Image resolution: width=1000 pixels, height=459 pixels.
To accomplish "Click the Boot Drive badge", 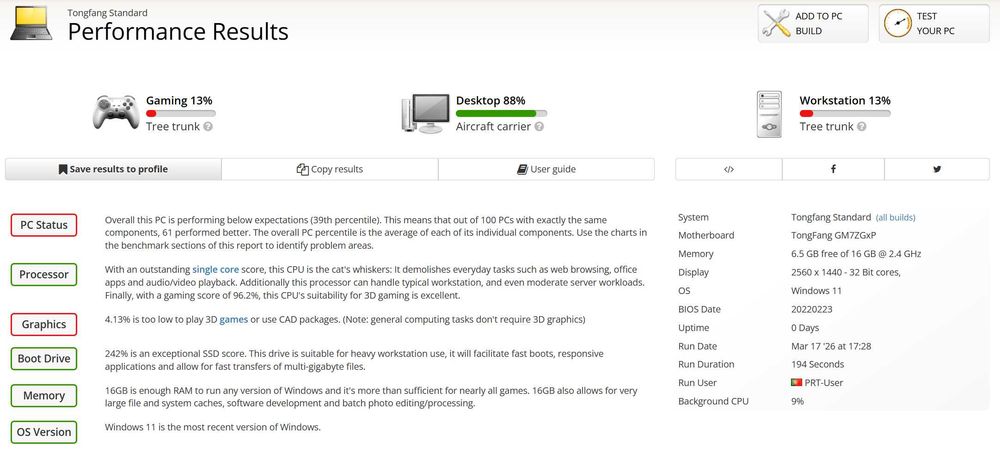I will (x=44, y=359).
